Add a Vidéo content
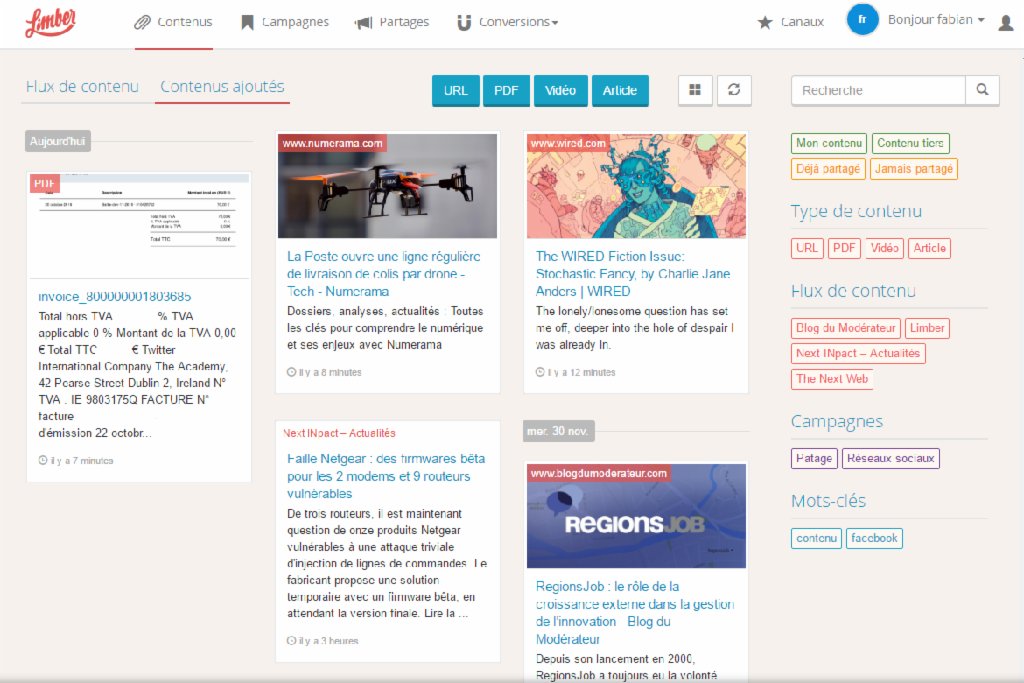1024x683 pixels. point(560,91)
